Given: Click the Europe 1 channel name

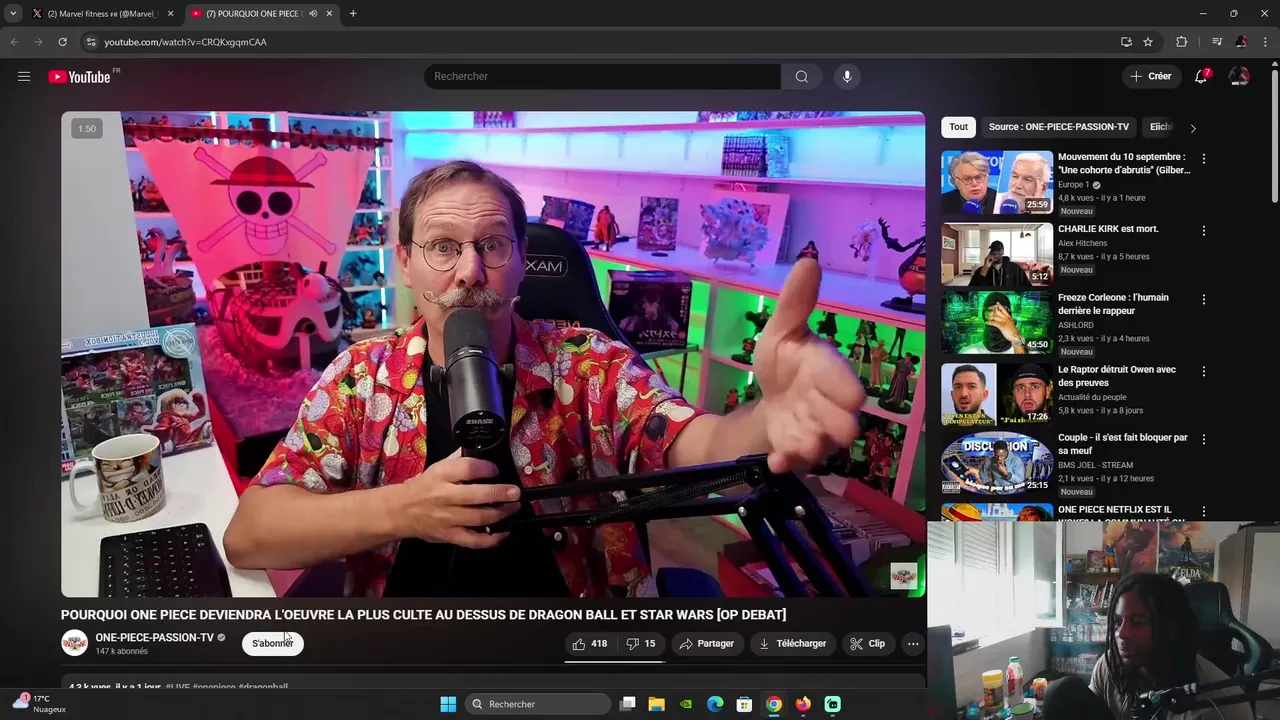Looking at the screenshot, I should (1073, 185).
